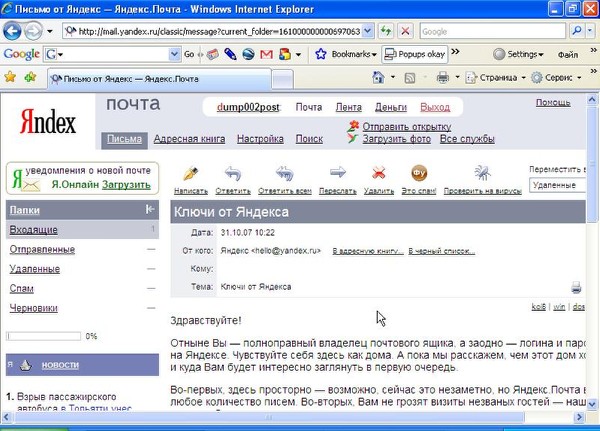
Task: Open the Файл menu
Action: (567, 55)
